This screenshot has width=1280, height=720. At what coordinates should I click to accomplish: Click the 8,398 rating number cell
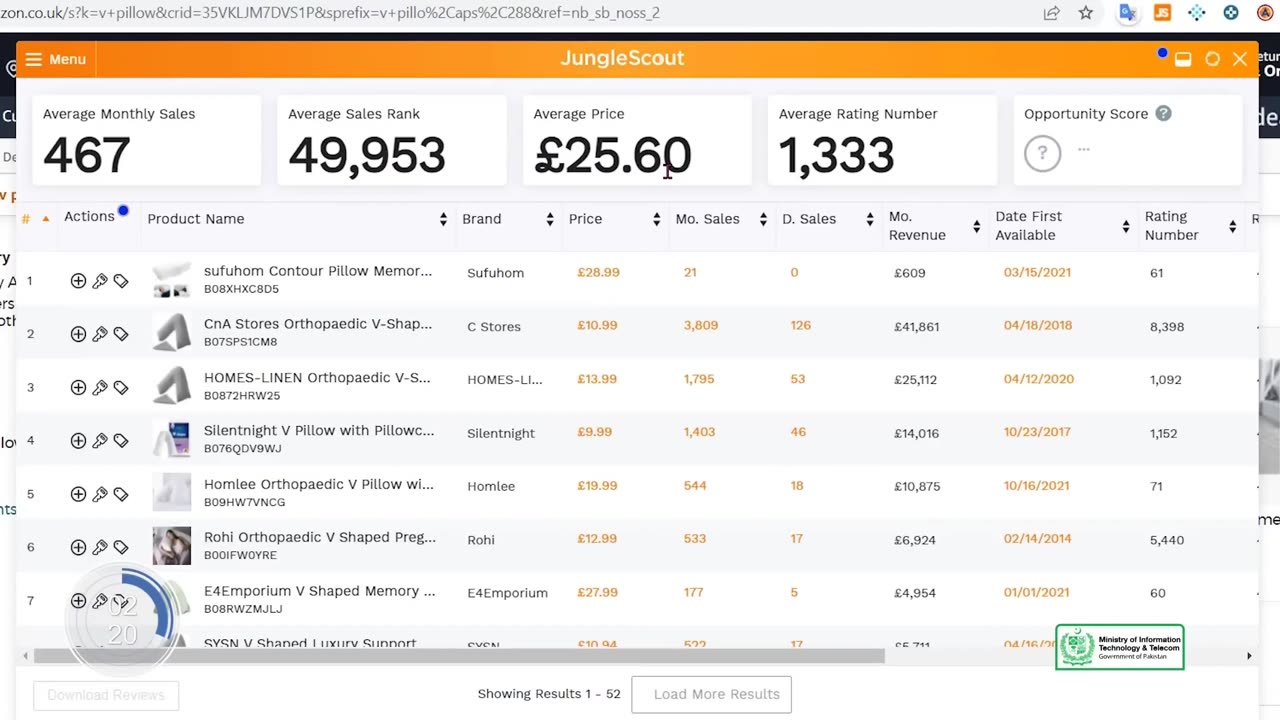(1167, 326)
